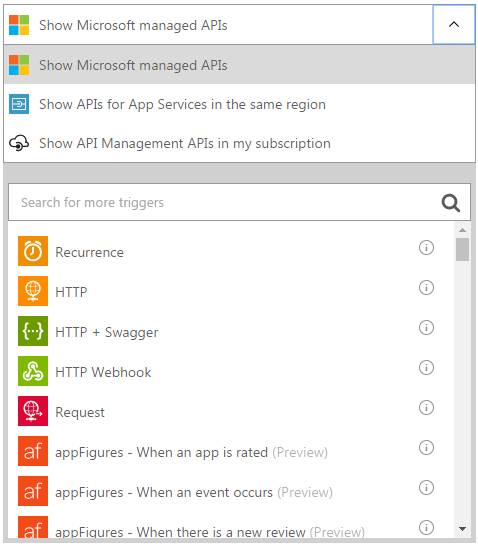Click the HTTP Webhook green icon
Screen dimensions: 478x551
click(x=33, y=371)
